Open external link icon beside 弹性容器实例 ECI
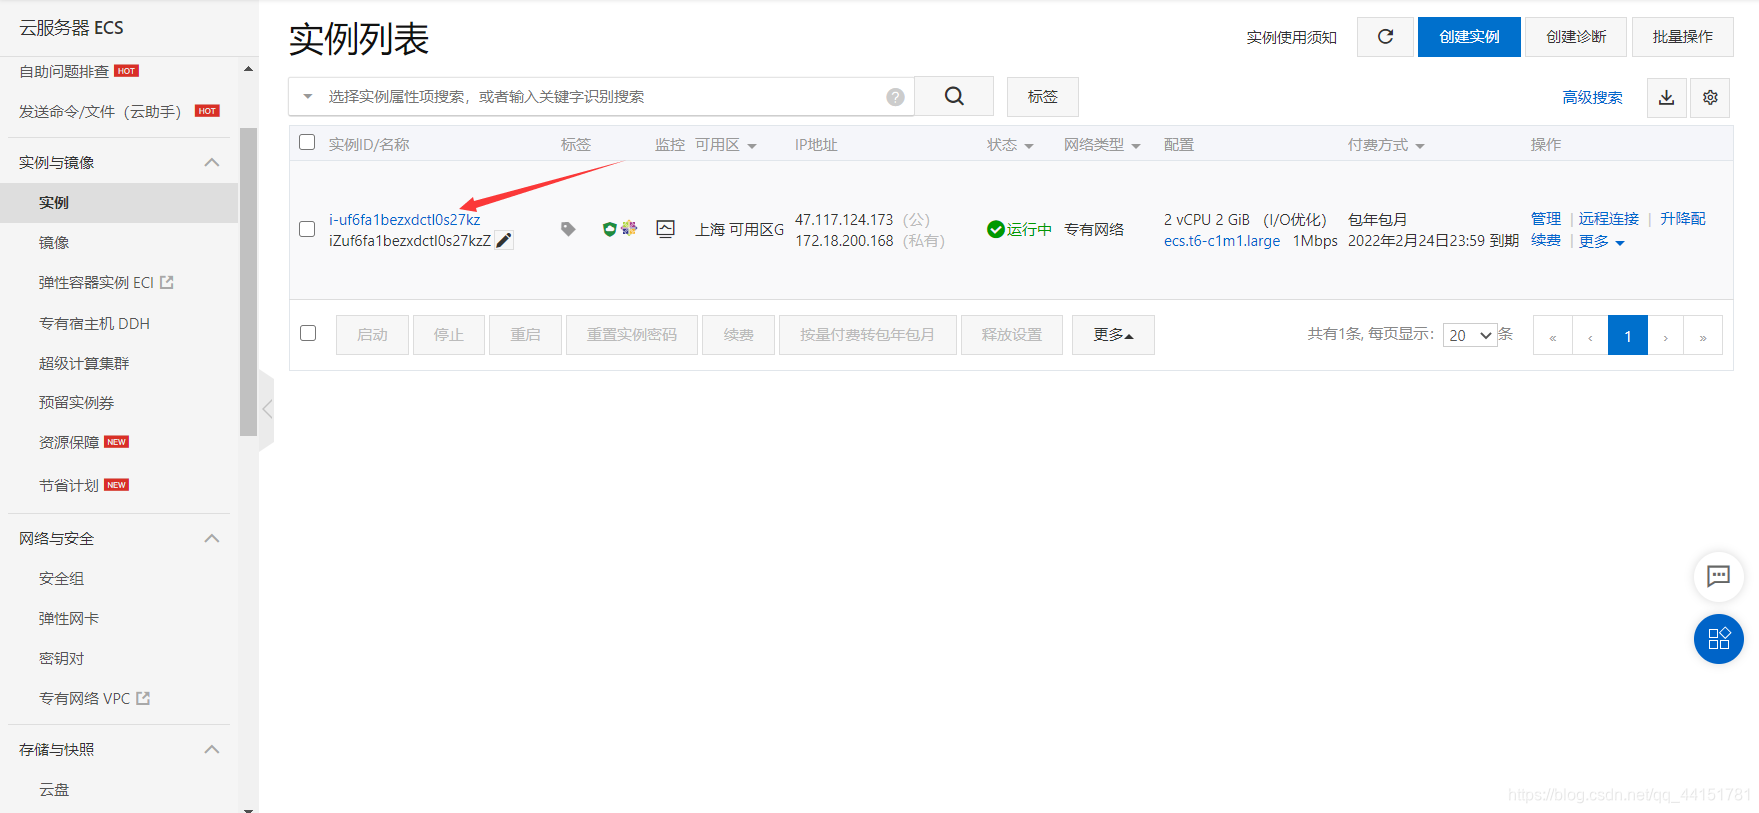 click(167, 283)
